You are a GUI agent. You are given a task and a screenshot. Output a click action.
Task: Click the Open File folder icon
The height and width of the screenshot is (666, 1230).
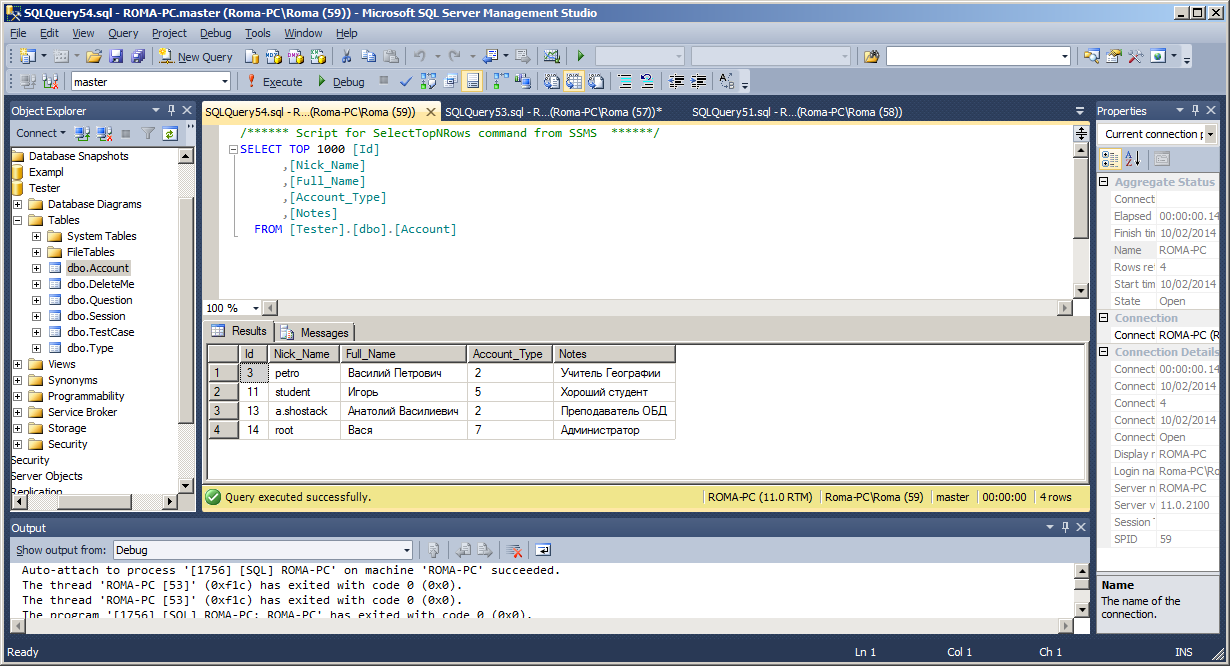point(94,57)
